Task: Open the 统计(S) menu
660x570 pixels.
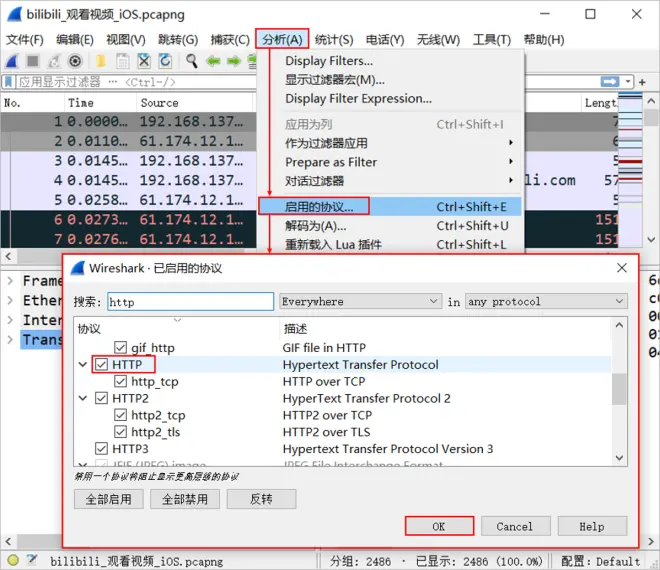Action: pos(334,40)
